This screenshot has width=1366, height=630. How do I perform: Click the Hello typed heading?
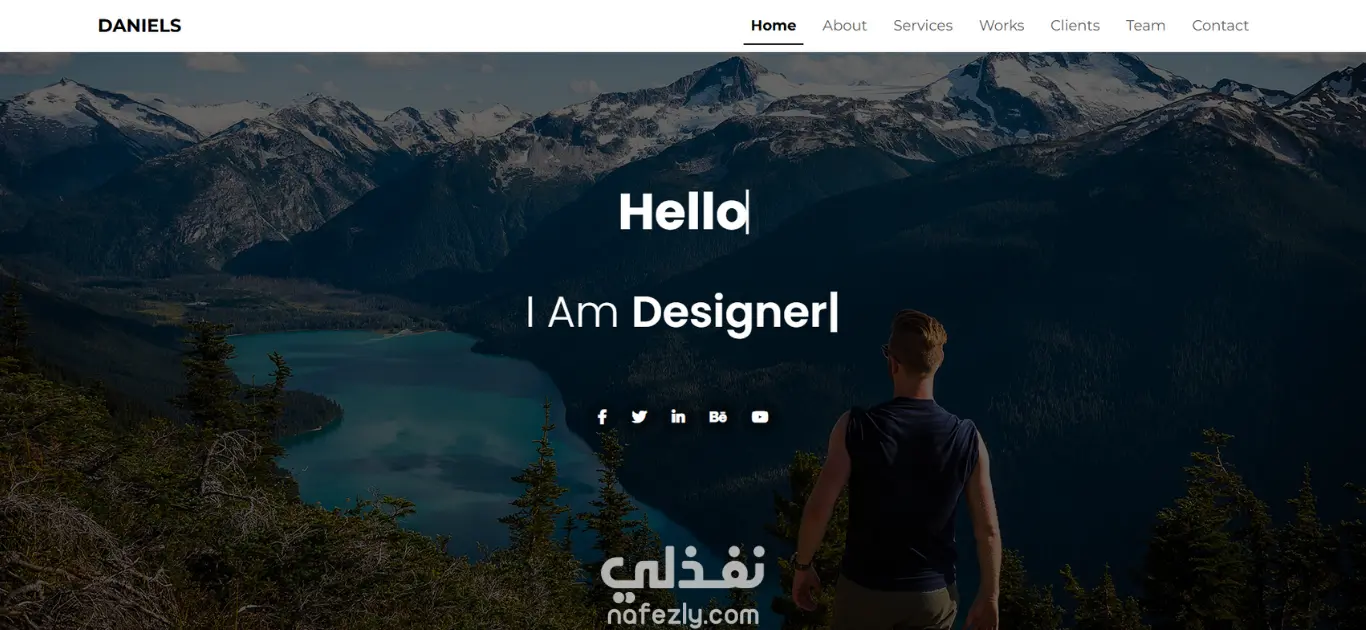tap(683, 212)
